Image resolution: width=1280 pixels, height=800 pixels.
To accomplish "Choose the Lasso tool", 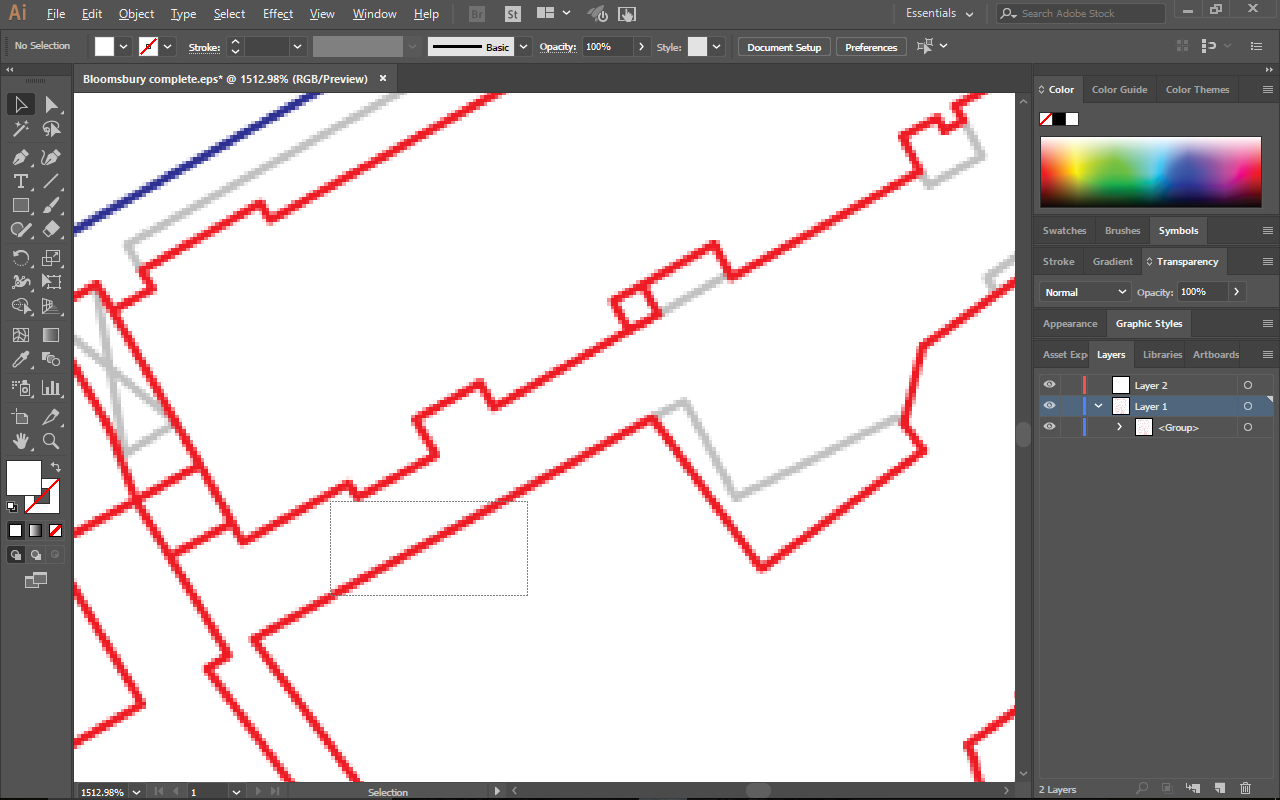I will tap(51, 129).
